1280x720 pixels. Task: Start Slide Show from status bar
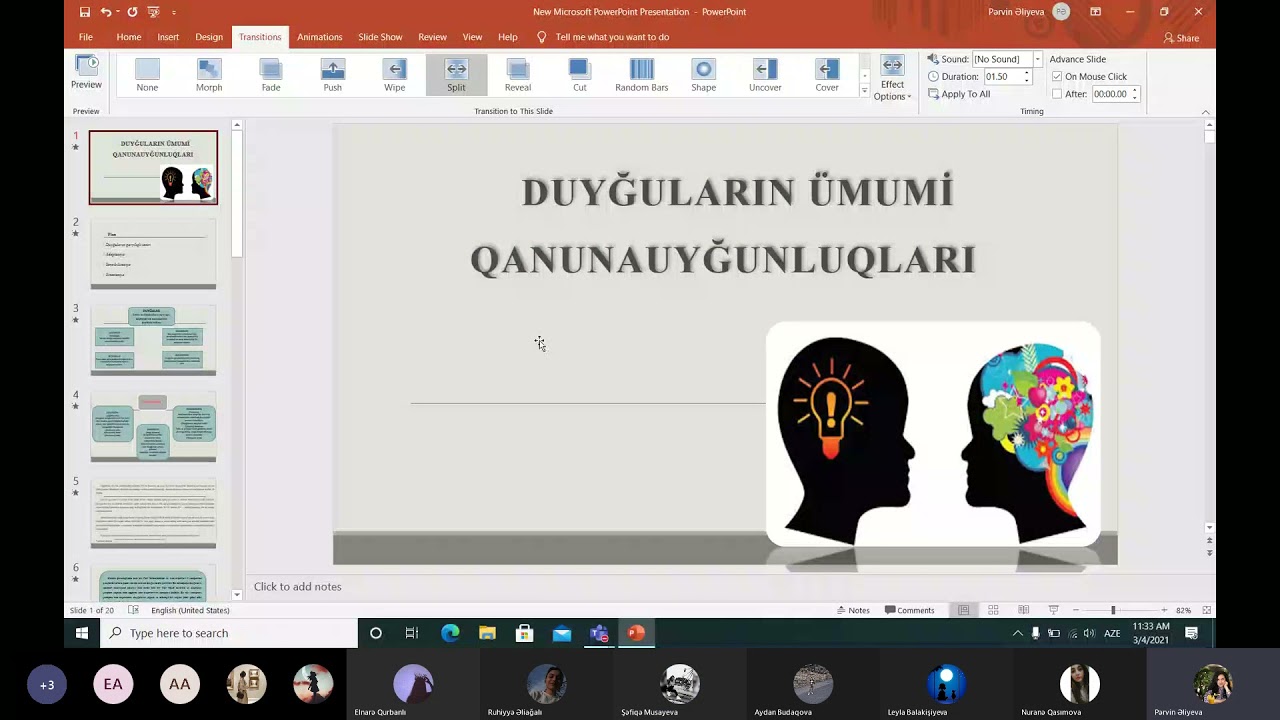click(1053, 610)
